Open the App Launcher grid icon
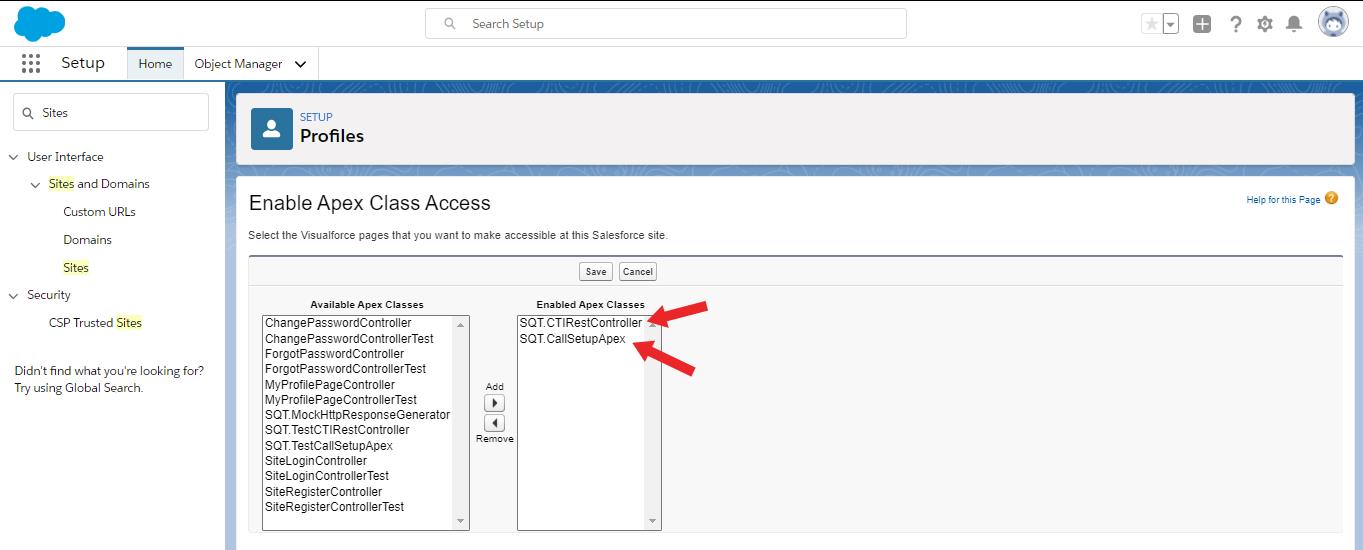The image size is (1363, 550). point(31,63)
